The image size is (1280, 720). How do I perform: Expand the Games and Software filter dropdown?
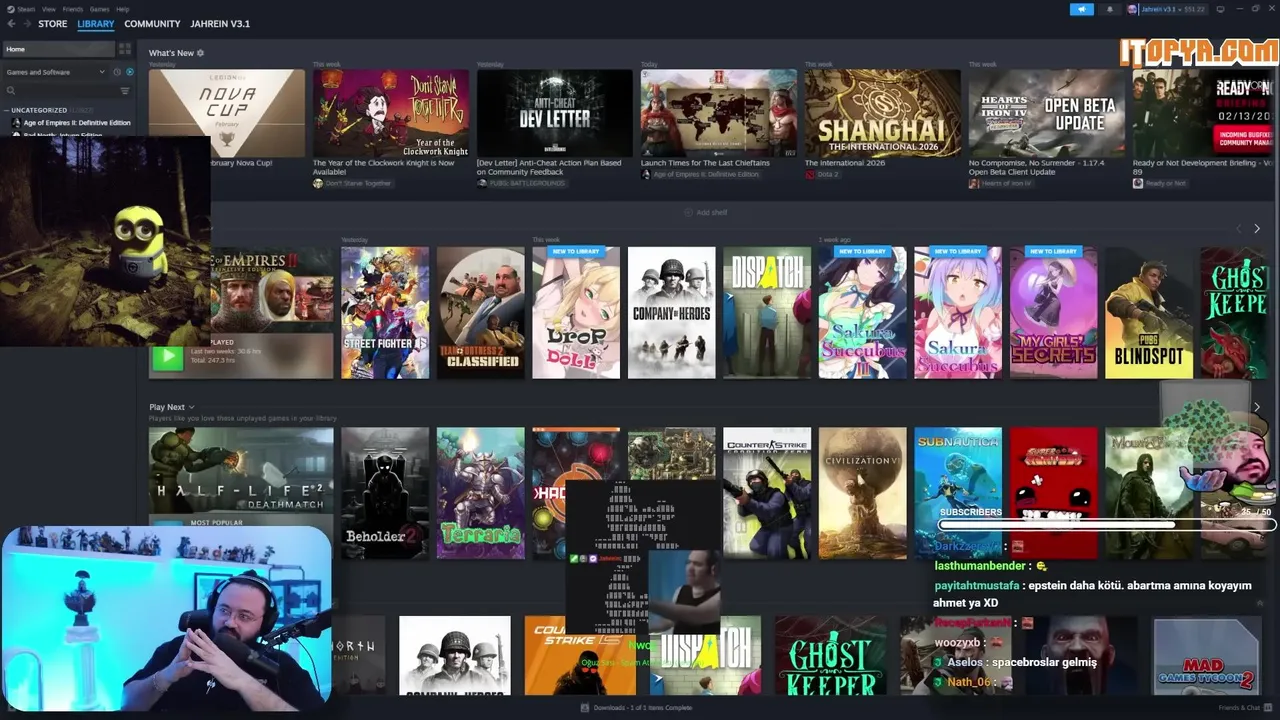coord(55,72)
